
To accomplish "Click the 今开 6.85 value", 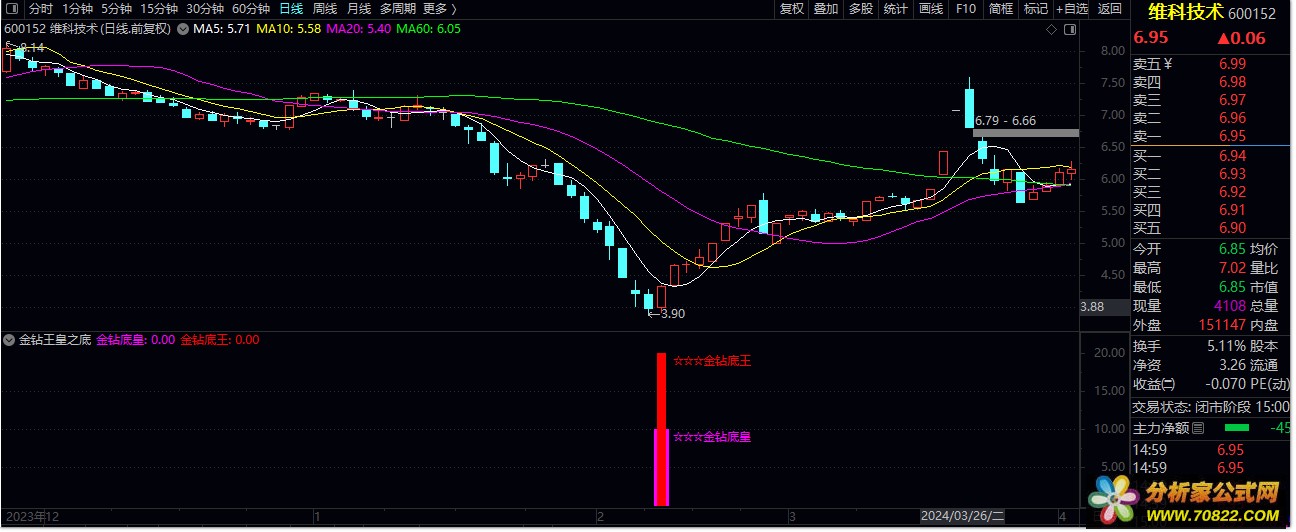I will point(1232,249).
